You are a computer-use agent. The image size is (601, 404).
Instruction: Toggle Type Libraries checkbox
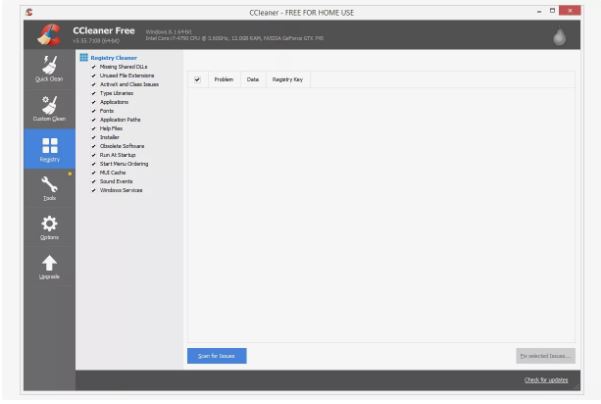(94, 93)
